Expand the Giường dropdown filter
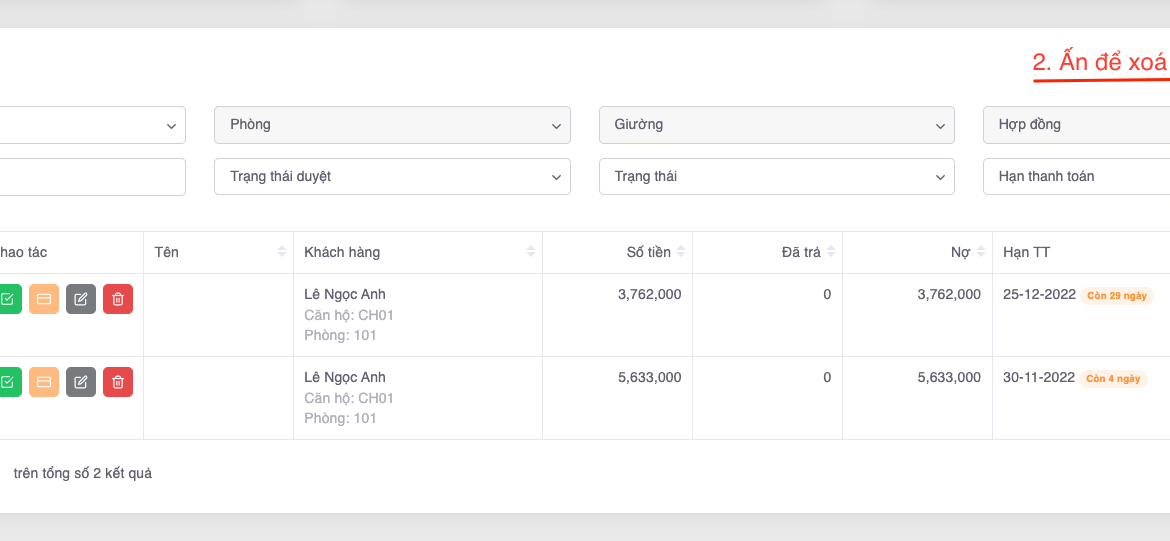Screen dimensions: 1170x541 776,125
